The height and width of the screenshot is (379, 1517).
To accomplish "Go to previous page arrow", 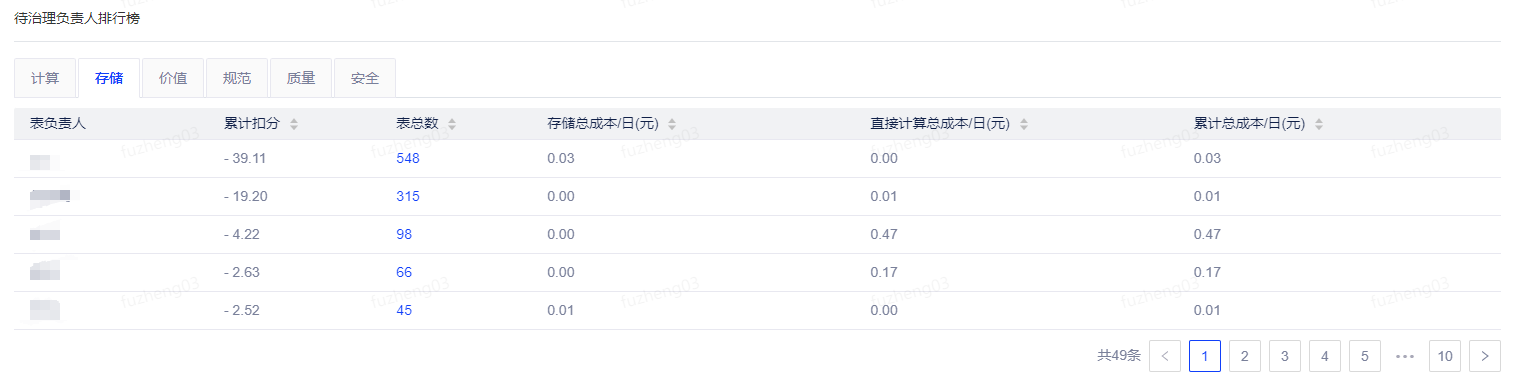I will [x=1165, y=355].
